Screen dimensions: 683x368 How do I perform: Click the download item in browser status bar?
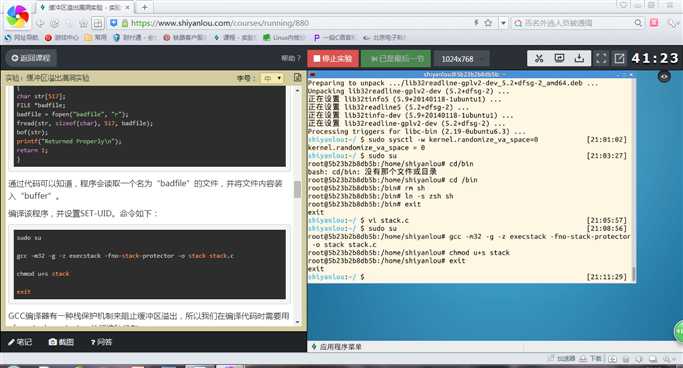coord(591,358)
